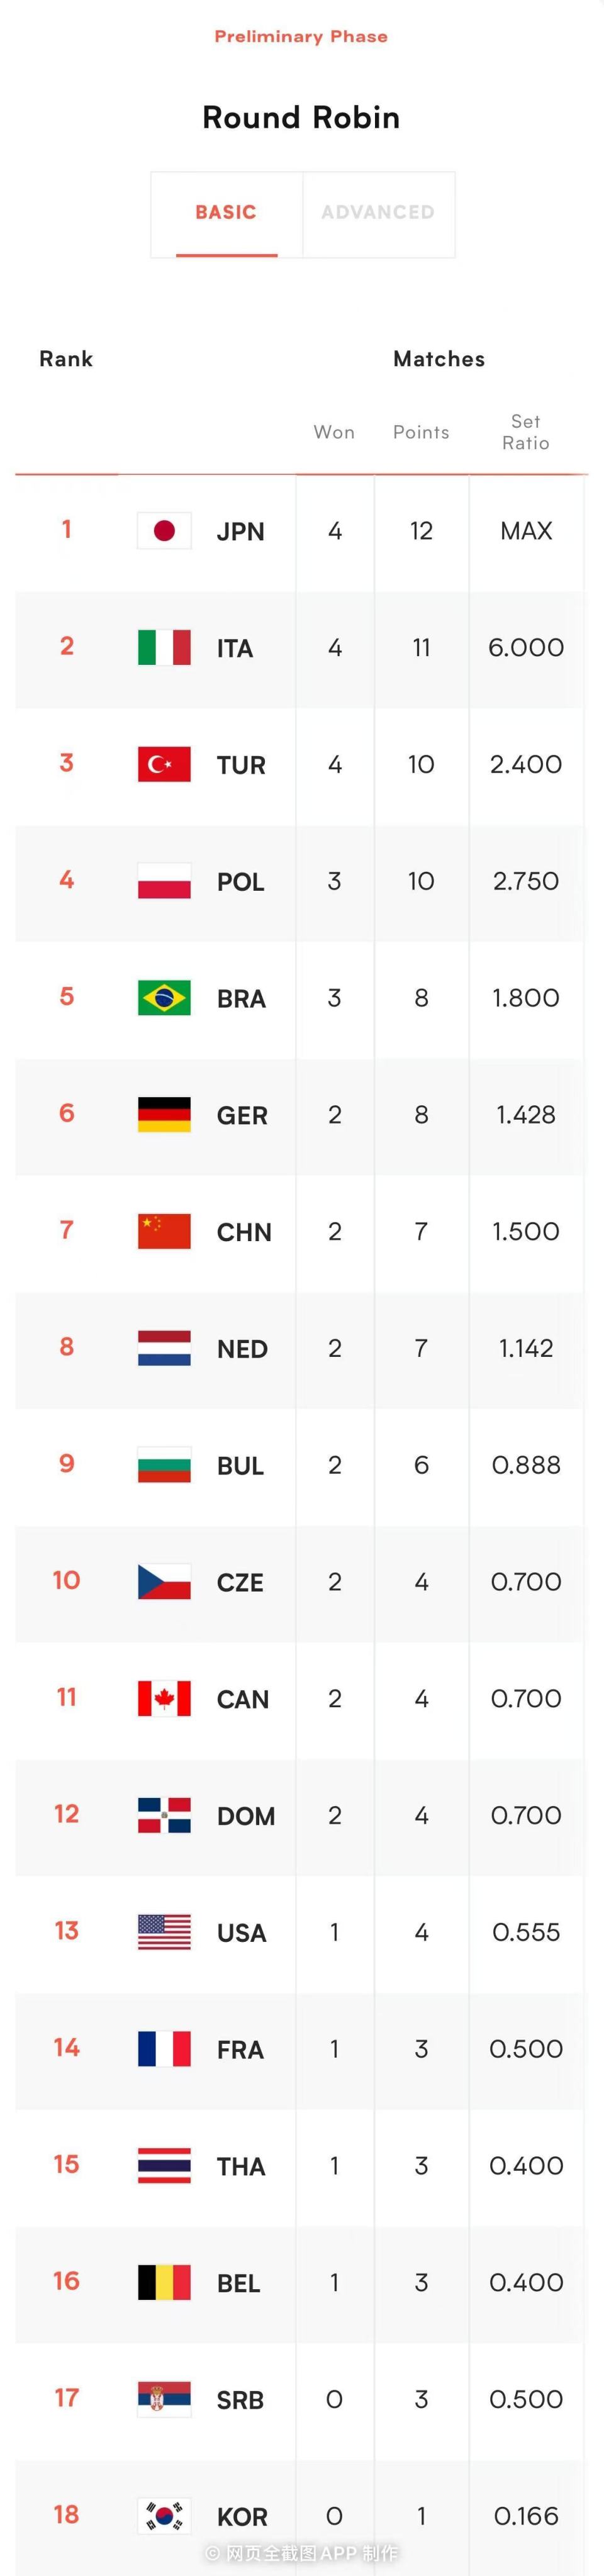Viewport: 604px width, 2576px height.
Task: Click the Canada flag icon
Action: (164, 1699)
